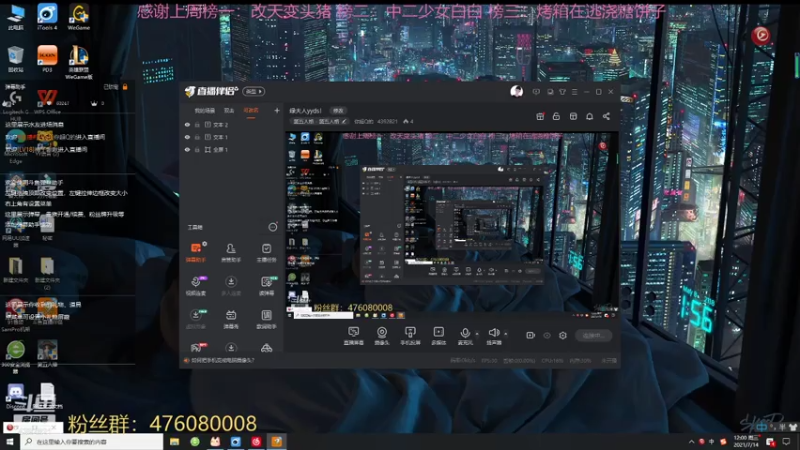Click the share icon above the preview
Screen dimensions: 800x450
pyautogui.click(x=606, y=116)
